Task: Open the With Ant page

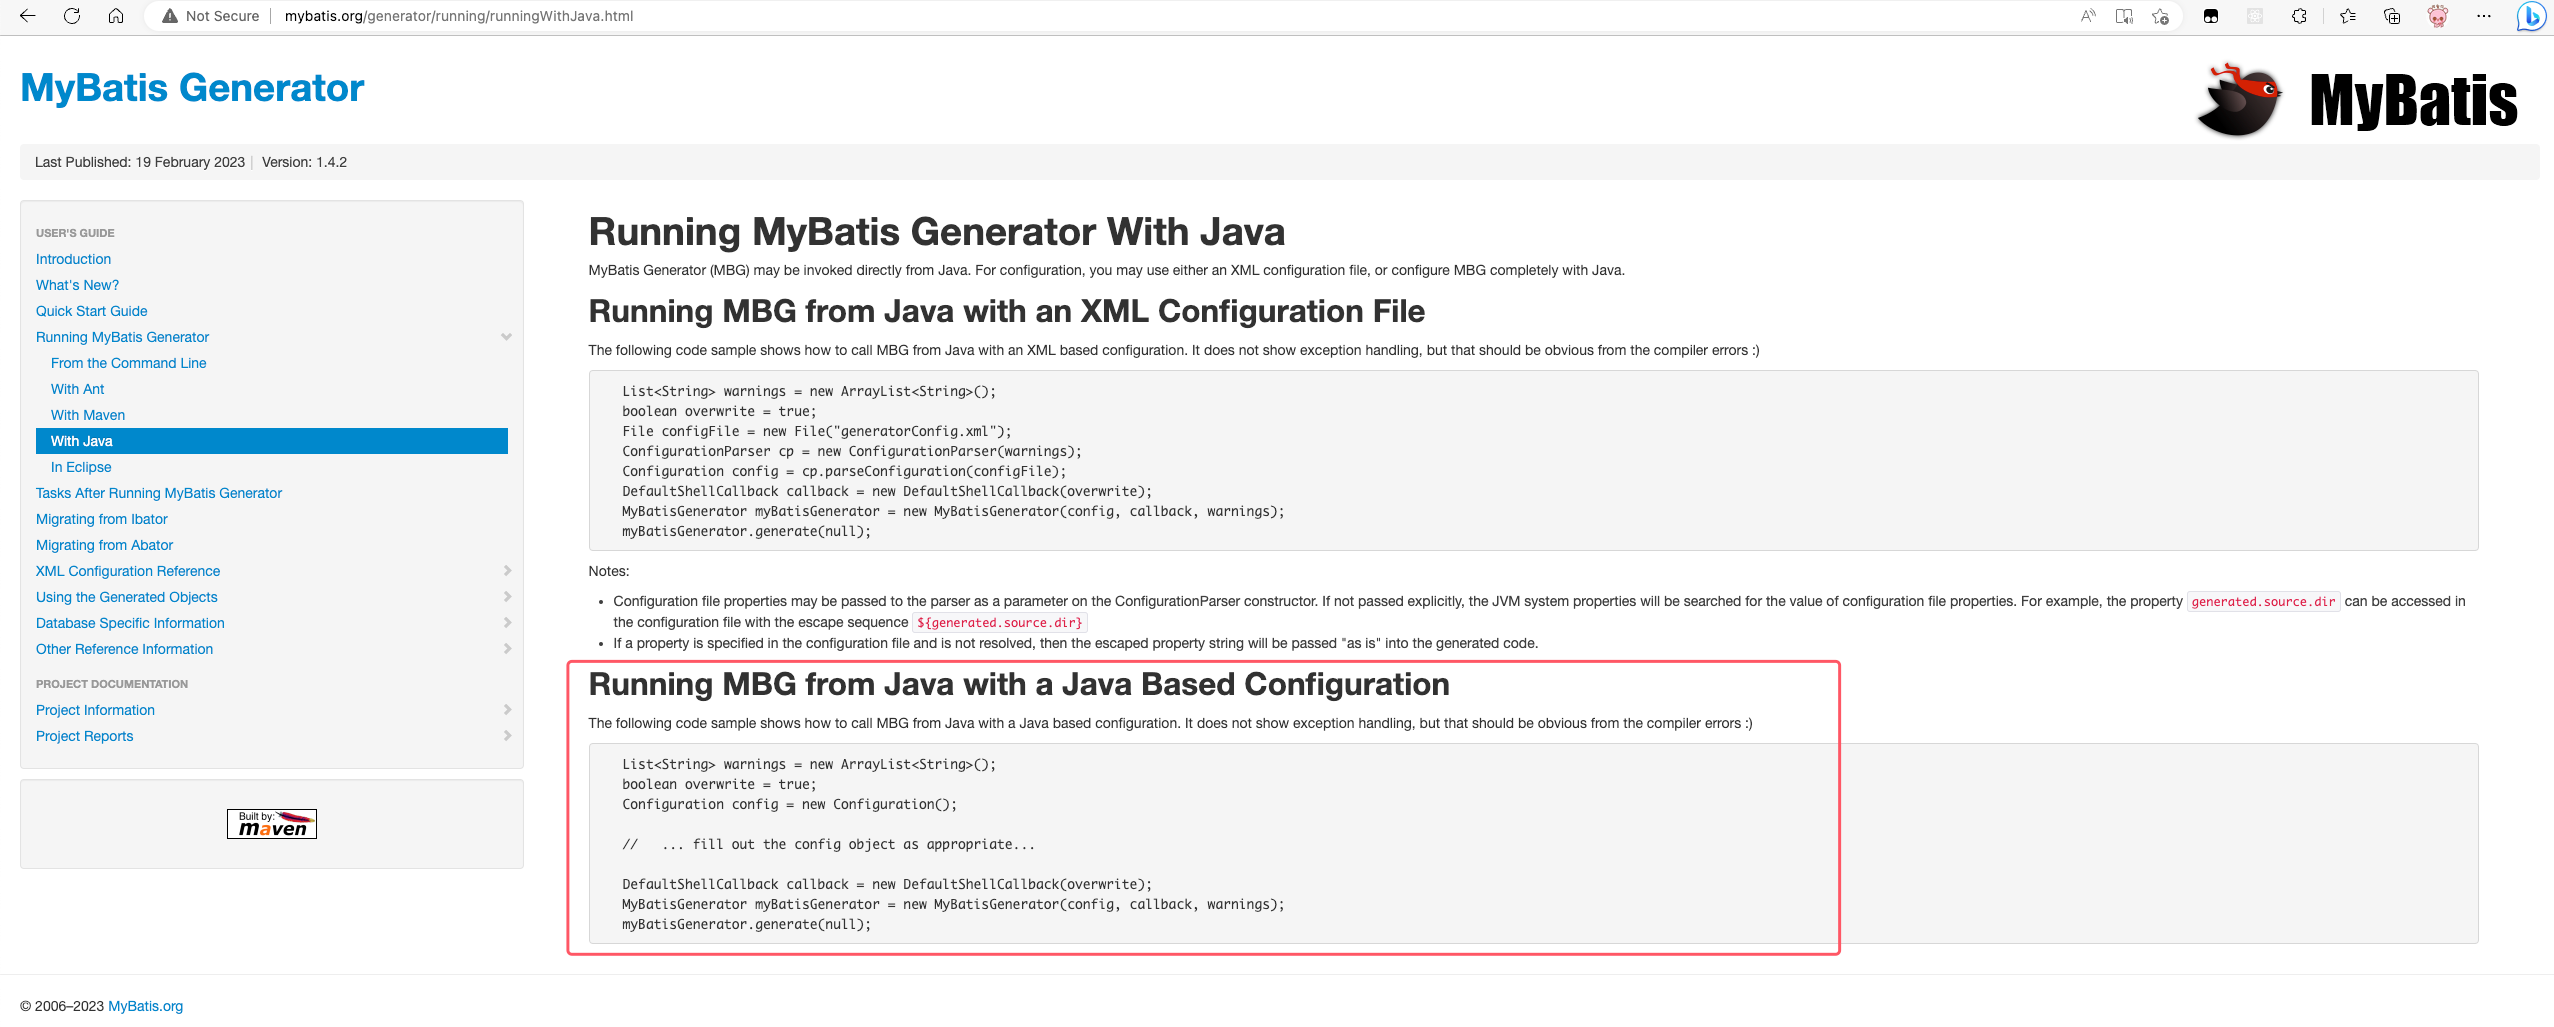Action: 77,389
